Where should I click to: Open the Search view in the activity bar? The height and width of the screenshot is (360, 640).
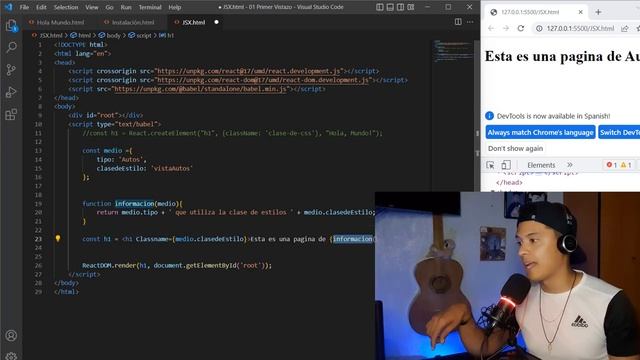point(11,47)
